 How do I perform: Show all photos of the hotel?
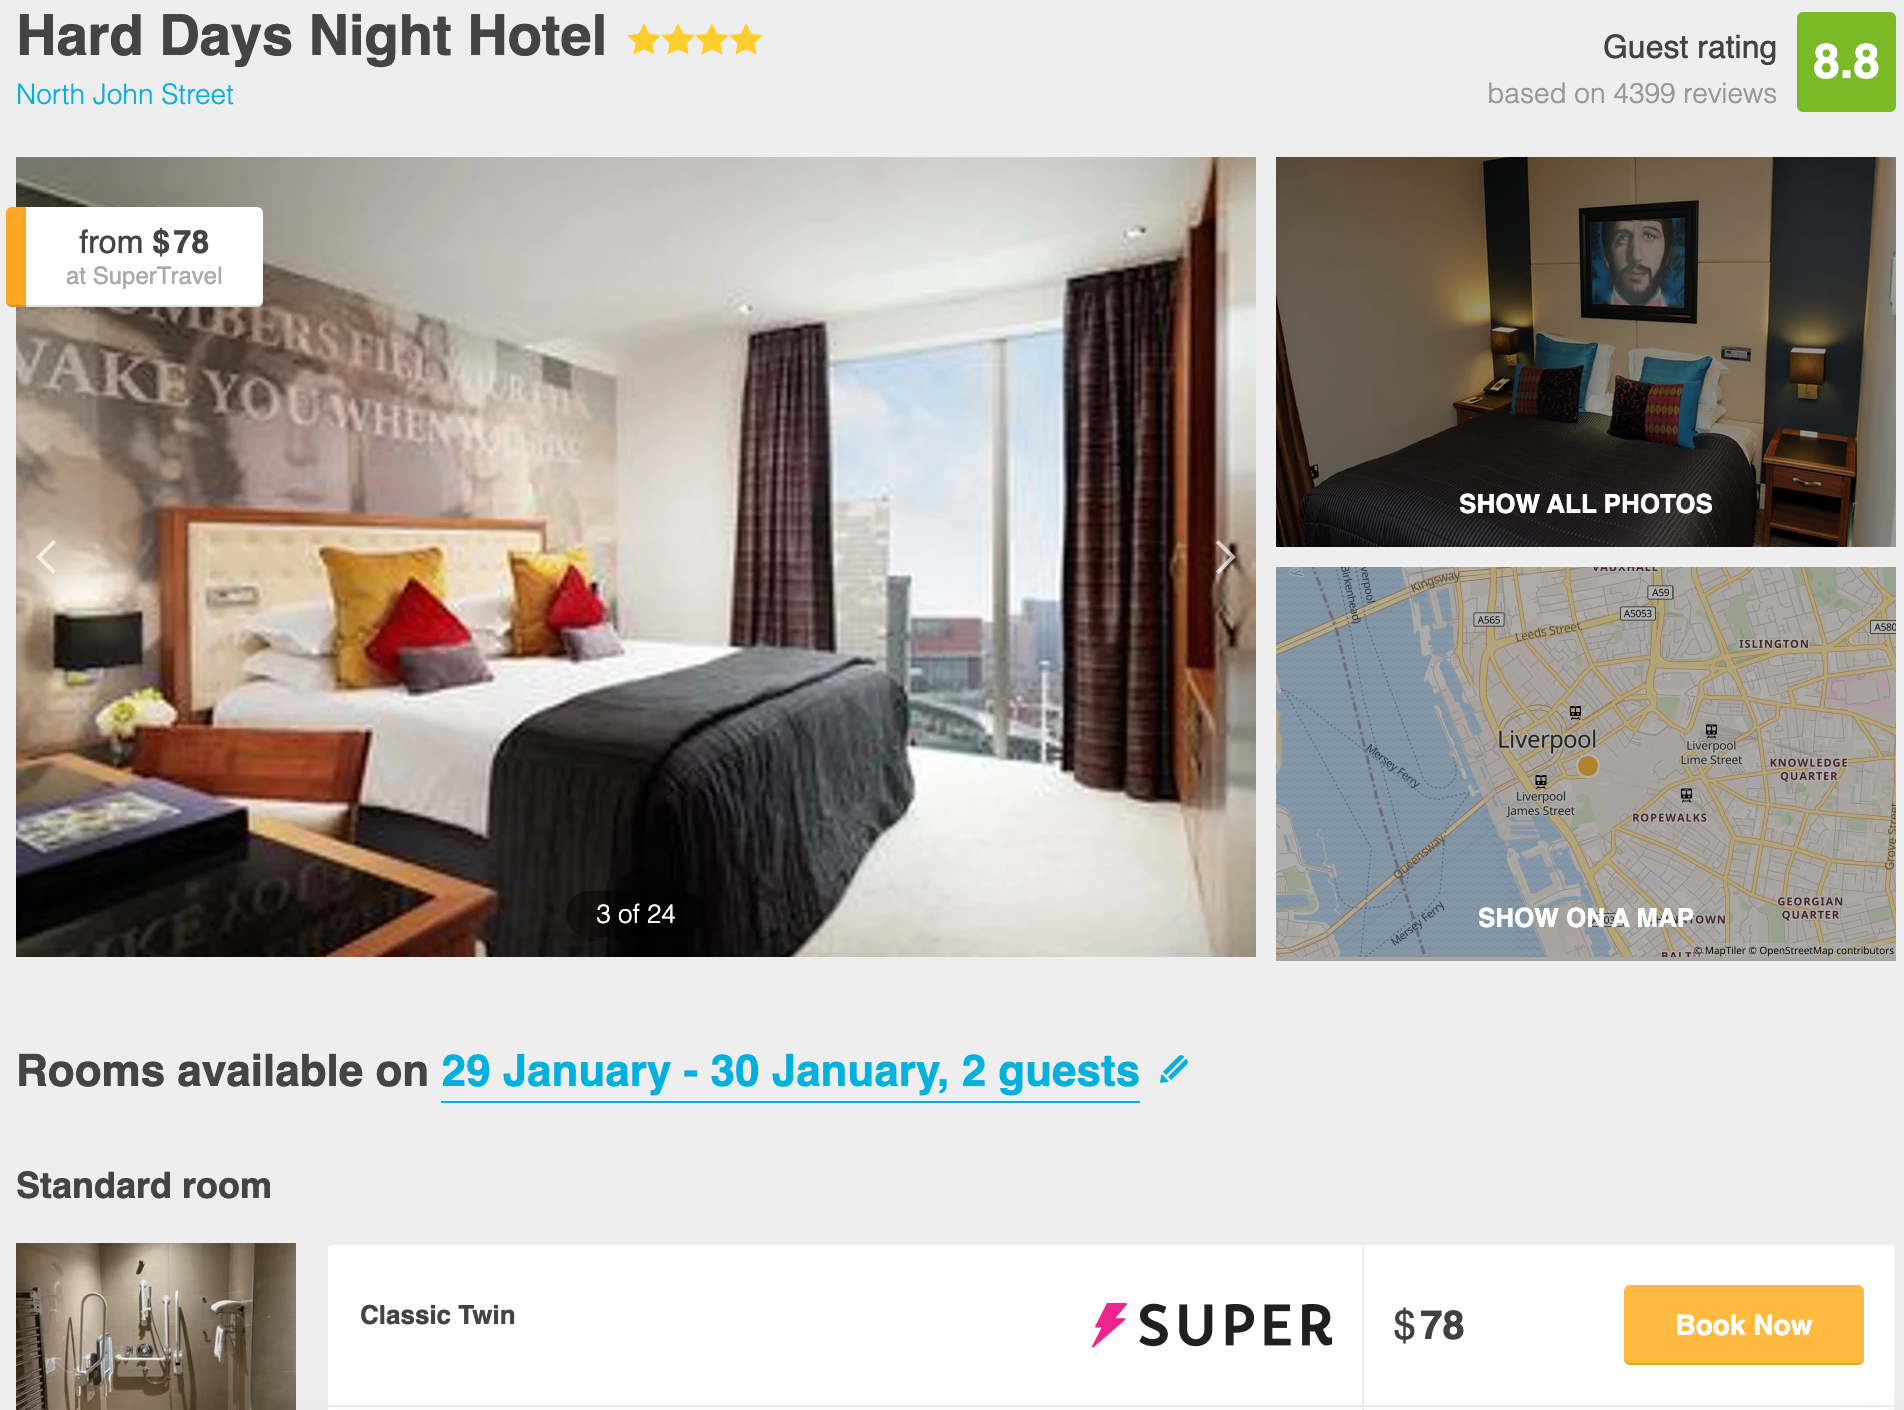(1585, 503)
